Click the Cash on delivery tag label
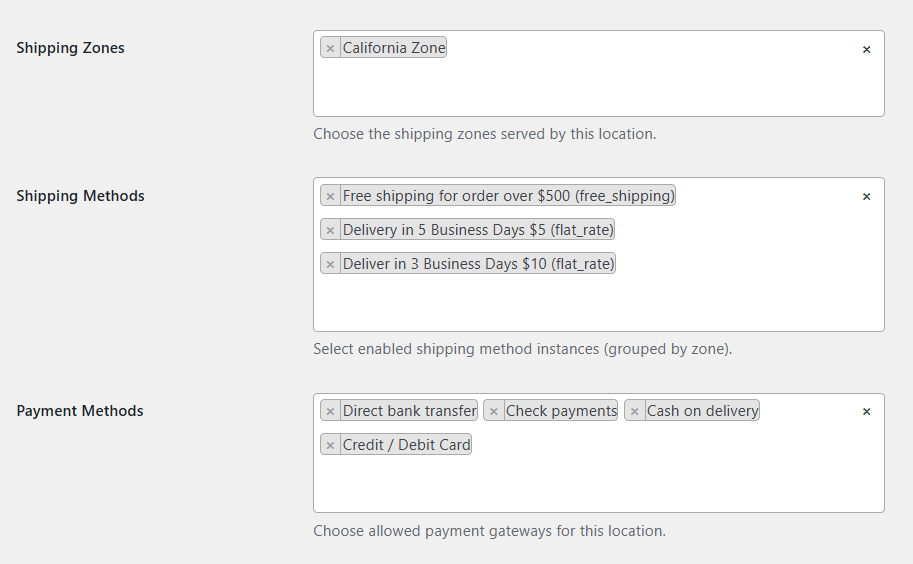This screenshot has width=913, height=564. click(x=702, y=411)
